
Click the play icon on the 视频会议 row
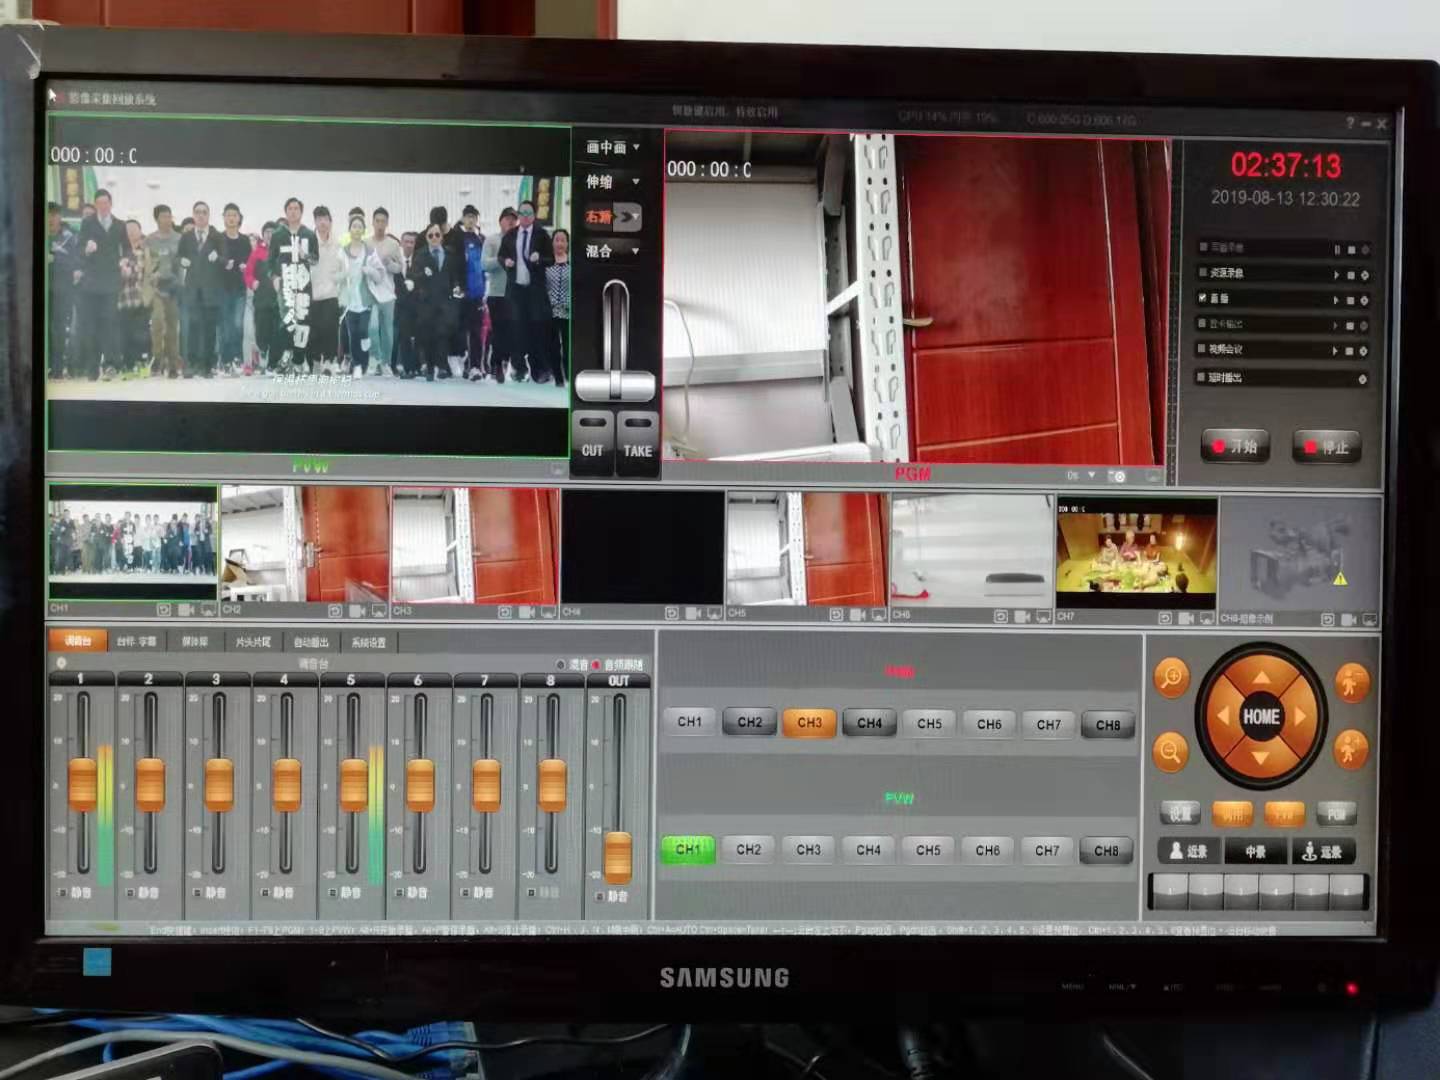point(1335,351)
